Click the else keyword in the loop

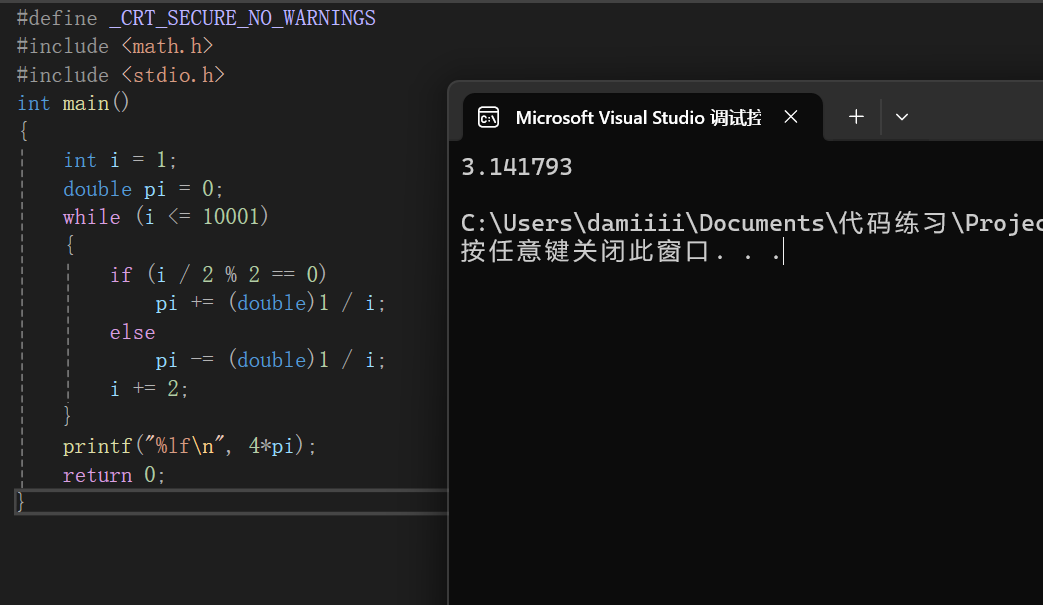point(133,332)
